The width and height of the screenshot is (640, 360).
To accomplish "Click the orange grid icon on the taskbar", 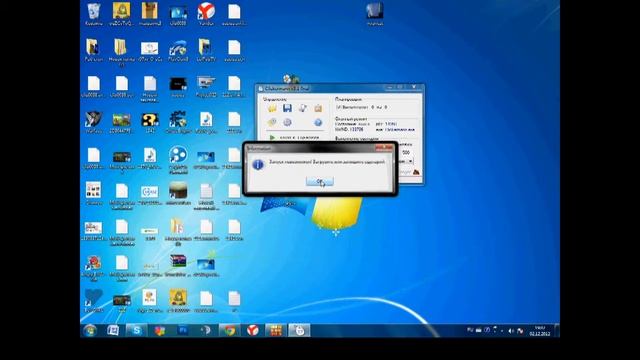I will point(276,331).
